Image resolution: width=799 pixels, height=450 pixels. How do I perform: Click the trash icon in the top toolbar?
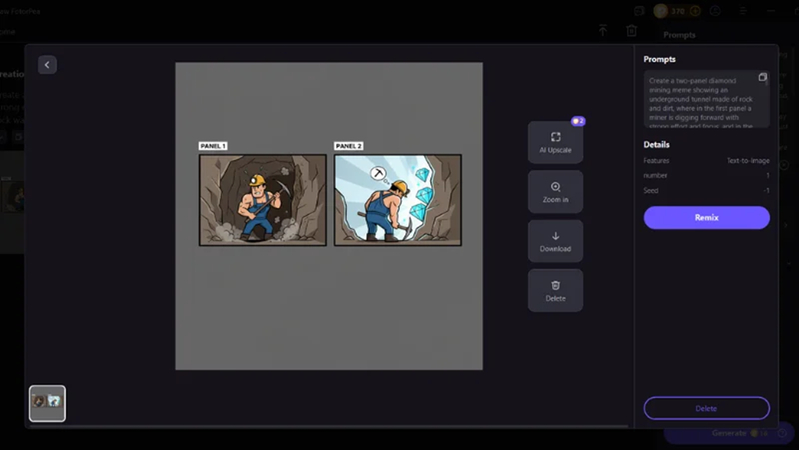[631, 31]
